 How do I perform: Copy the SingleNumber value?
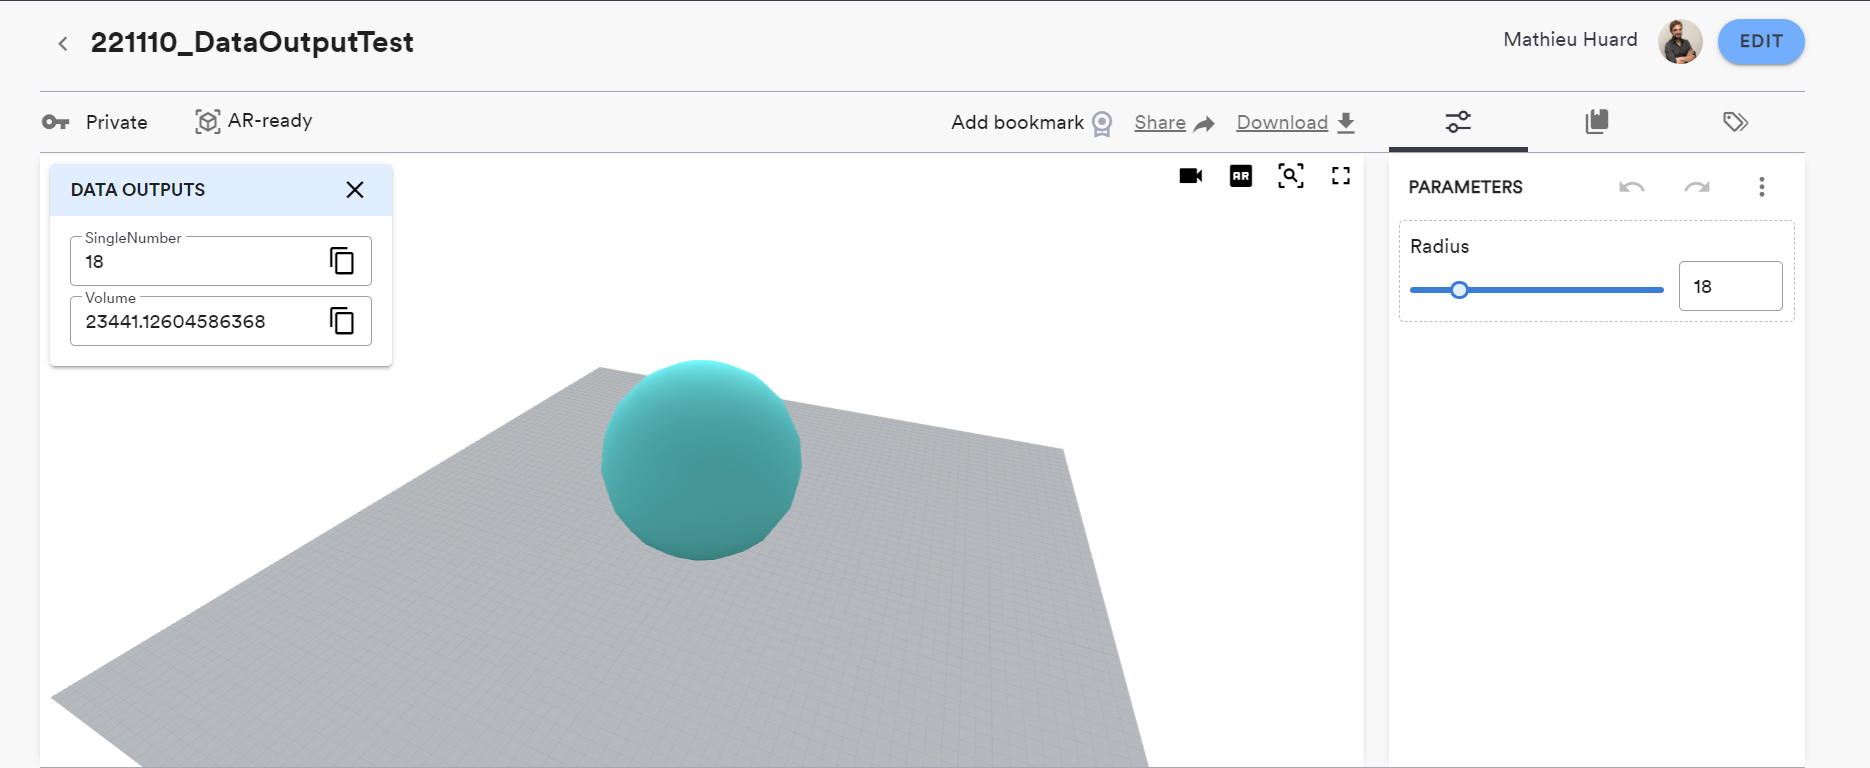[x=342, y=261]
